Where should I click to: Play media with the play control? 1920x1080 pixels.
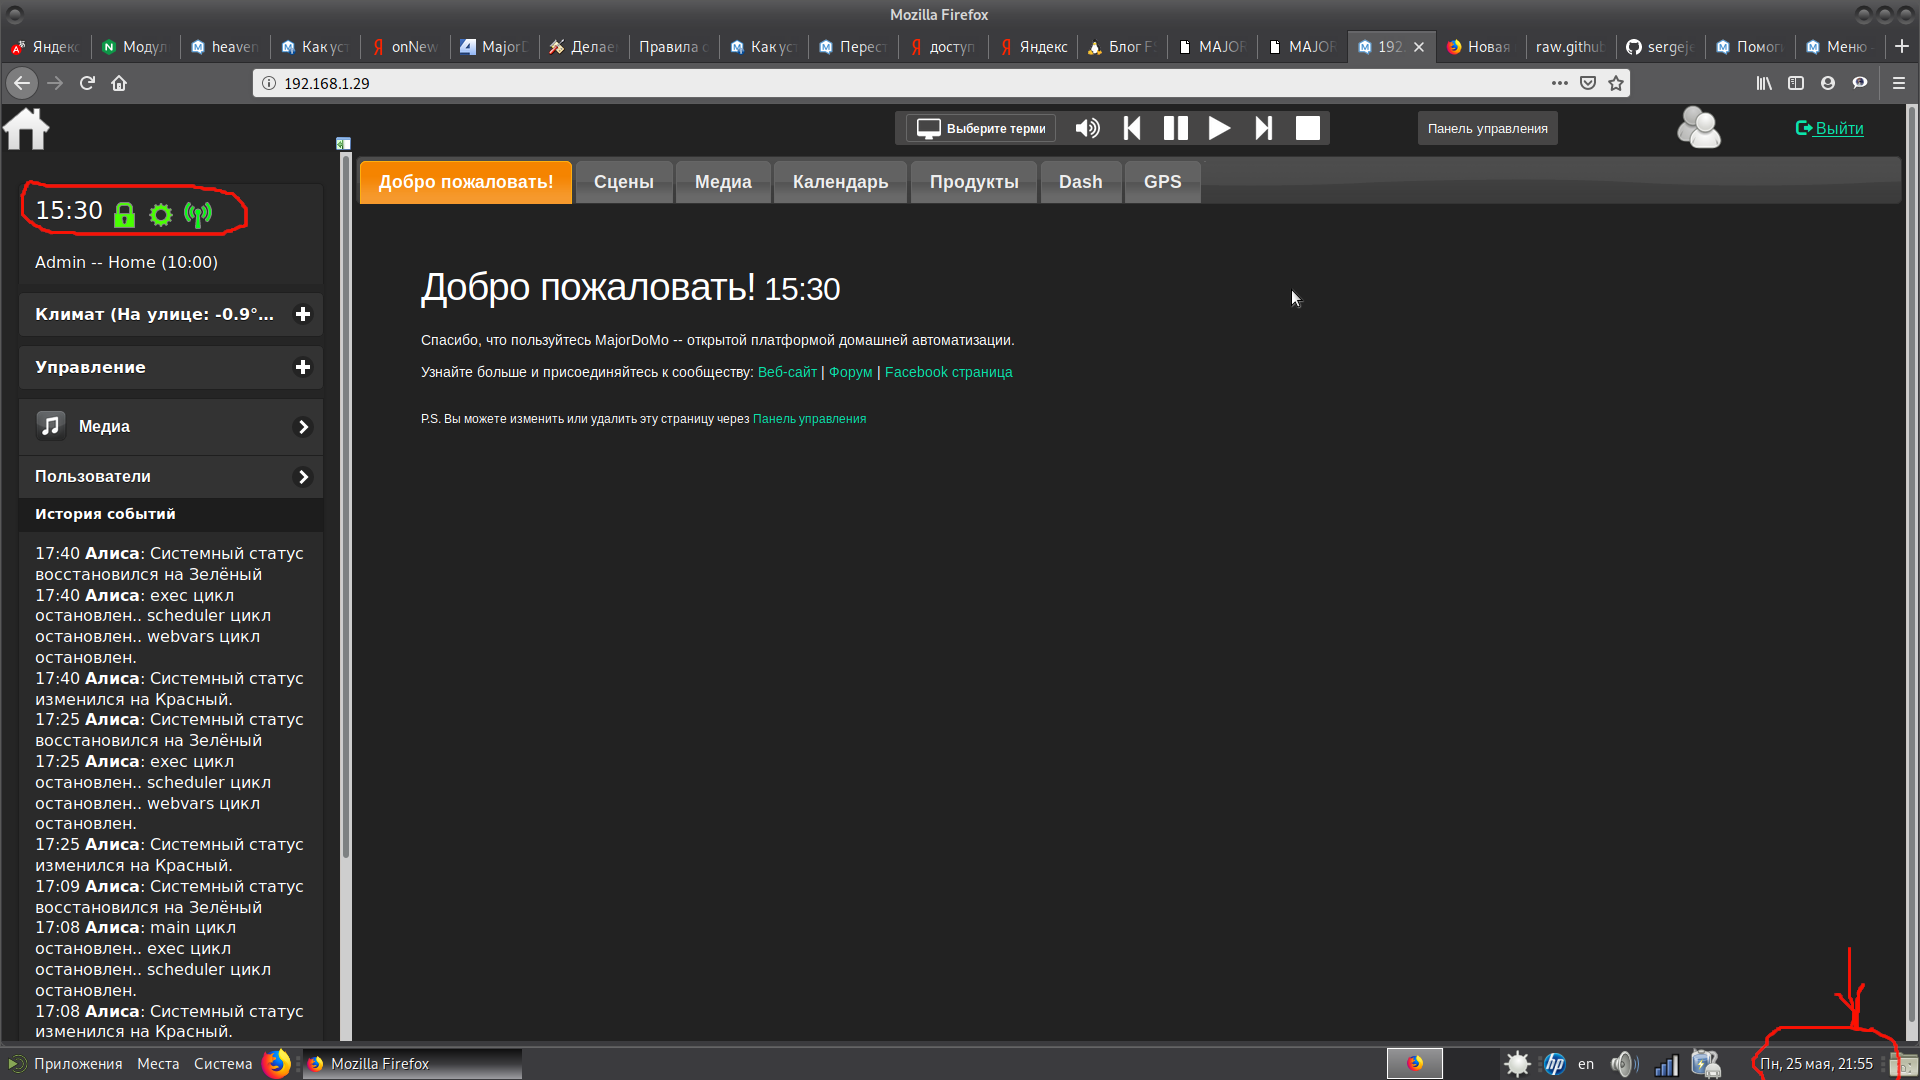coord(1219,128)
